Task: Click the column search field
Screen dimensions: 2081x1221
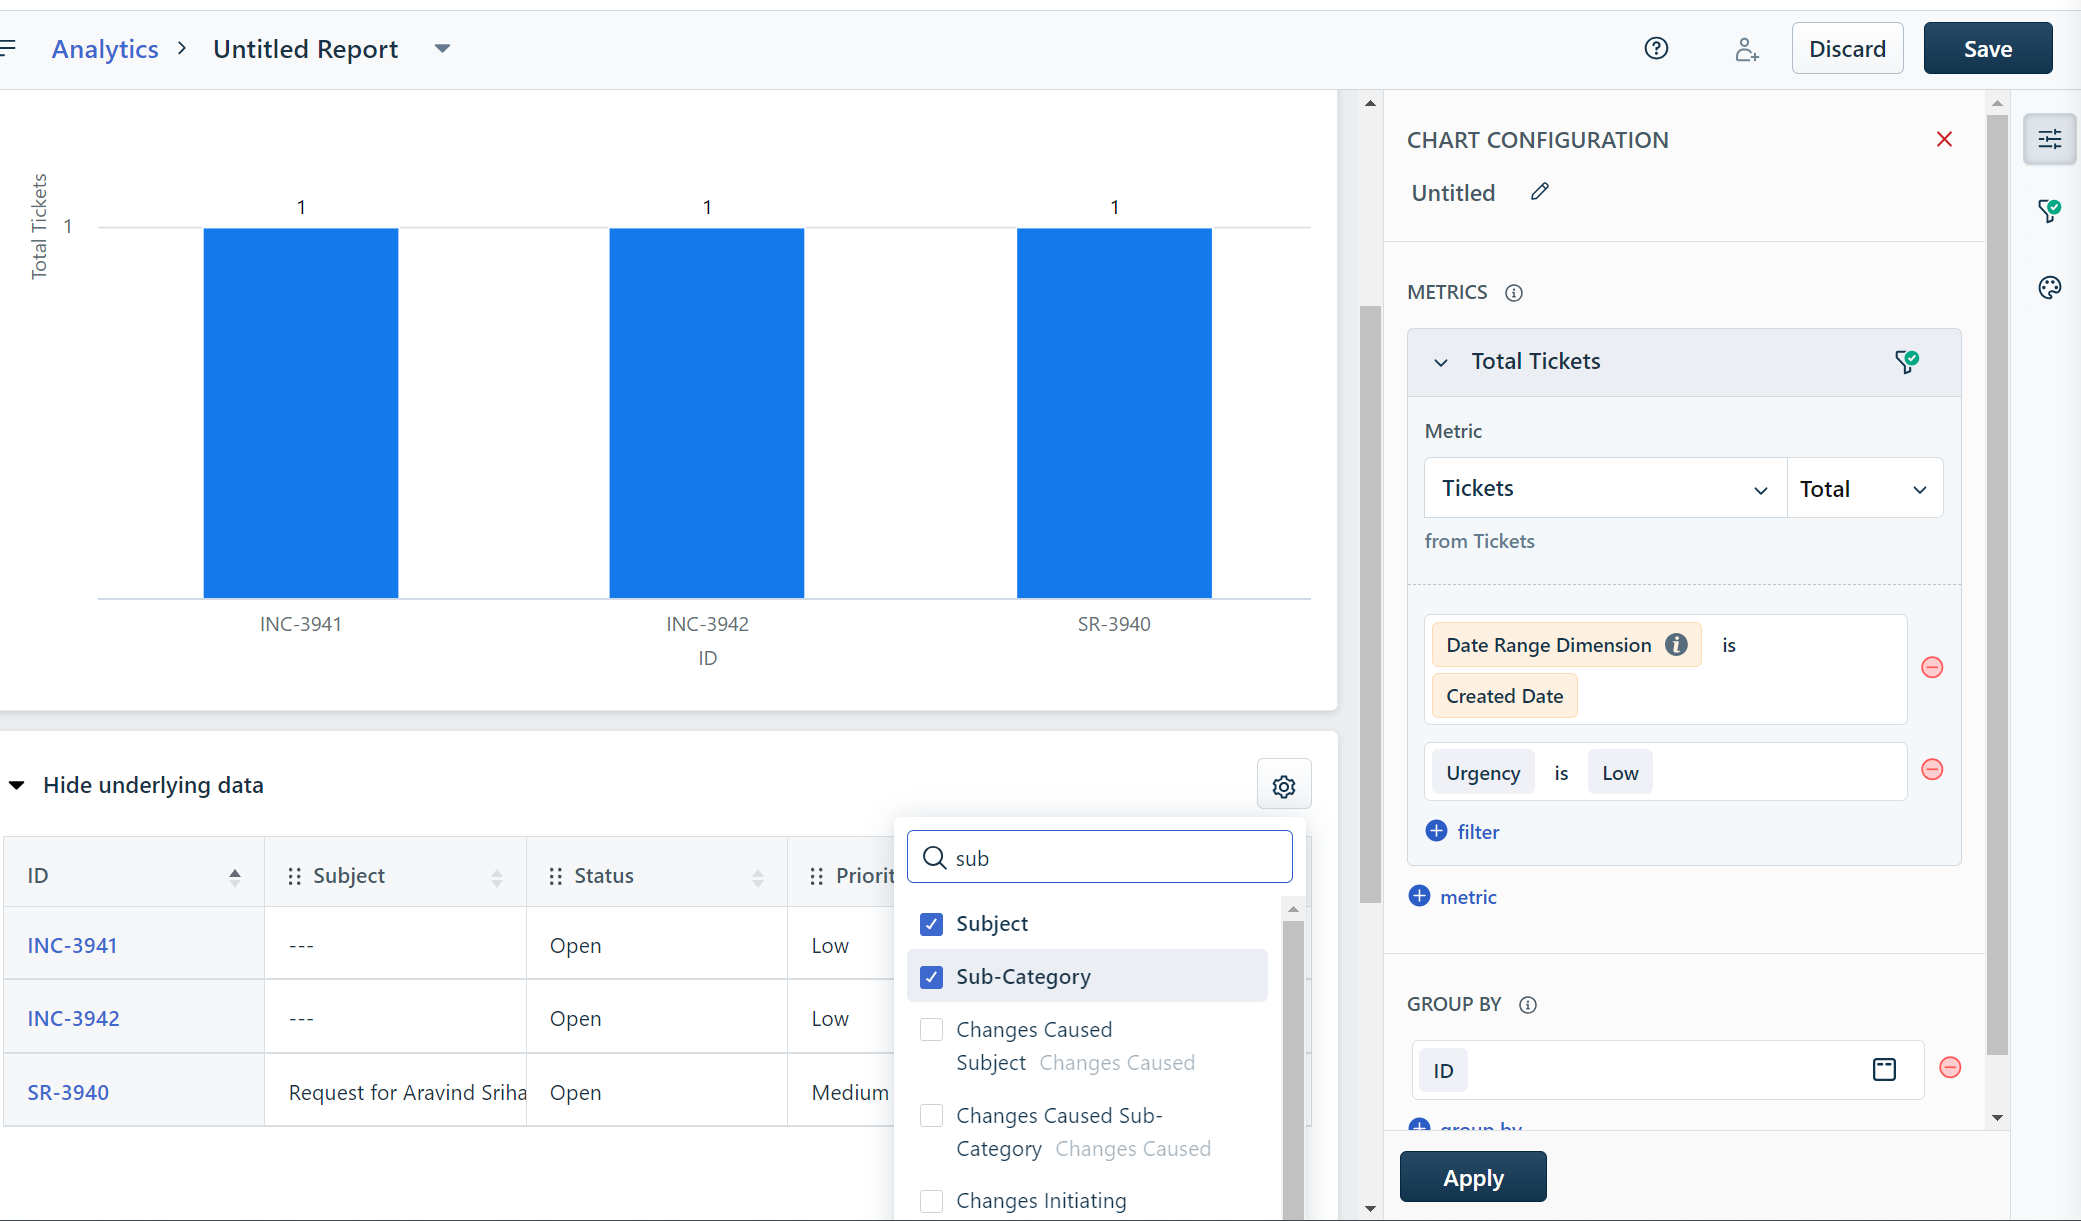Action: (1110, 857)
